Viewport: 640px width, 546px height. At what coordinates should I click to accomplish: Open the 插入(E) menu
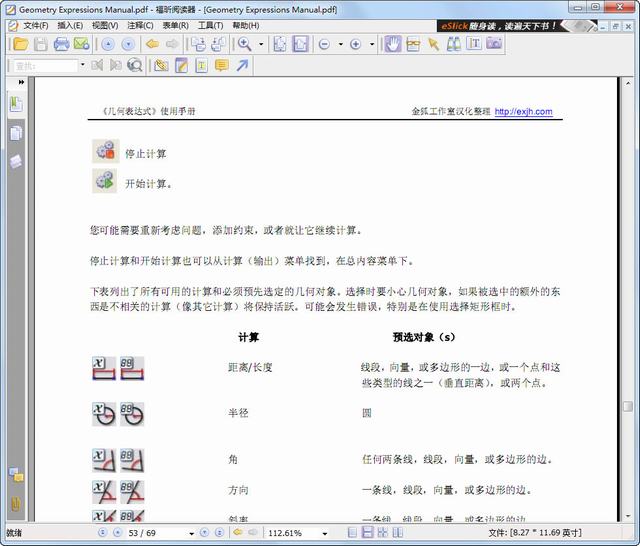tap(70, 26)
